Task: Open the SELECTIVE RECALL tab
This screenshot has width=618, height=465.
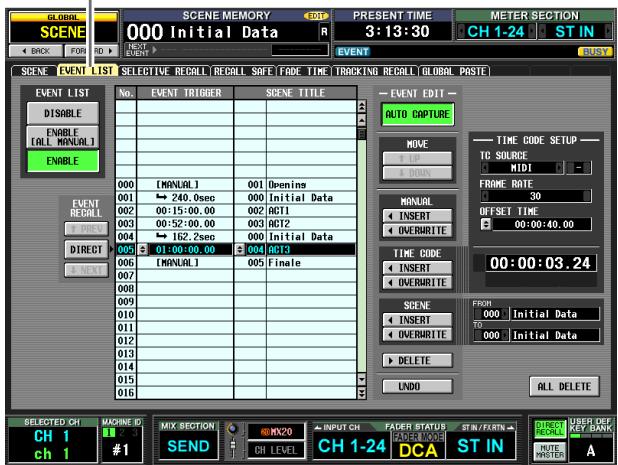Action: 164,71
